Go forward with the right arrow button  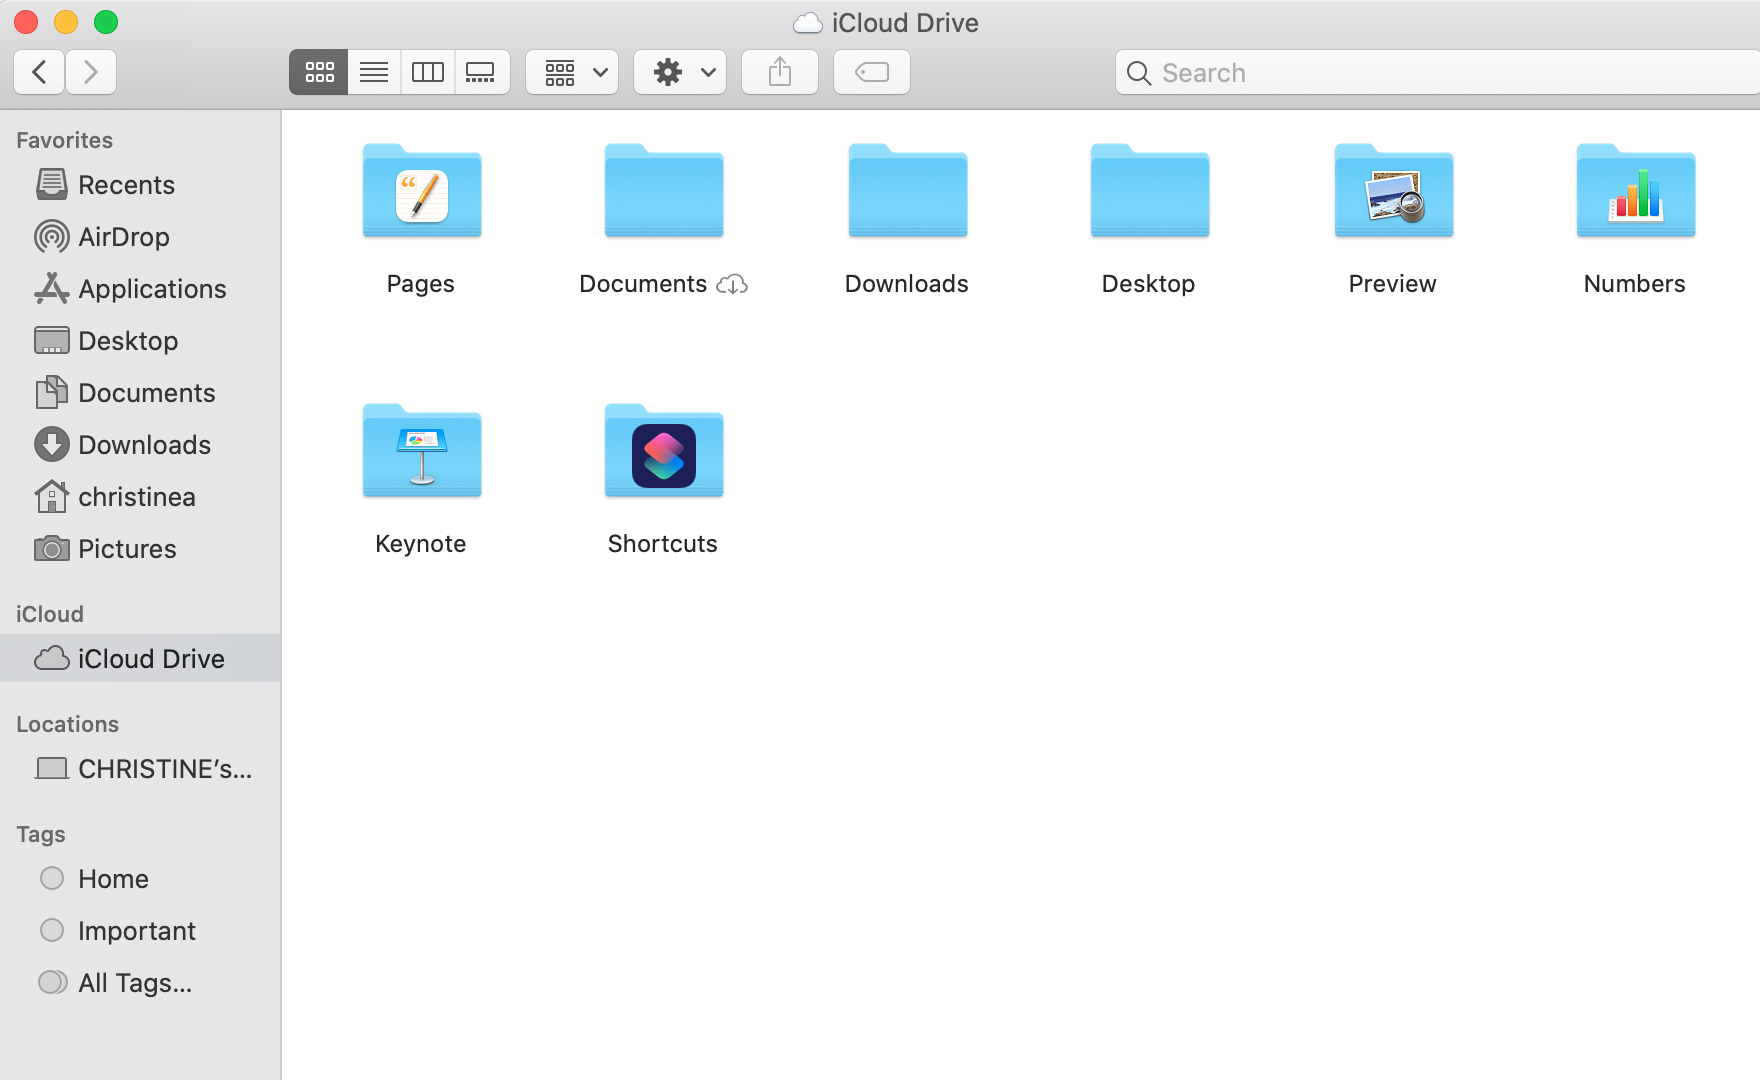[91, 72]
